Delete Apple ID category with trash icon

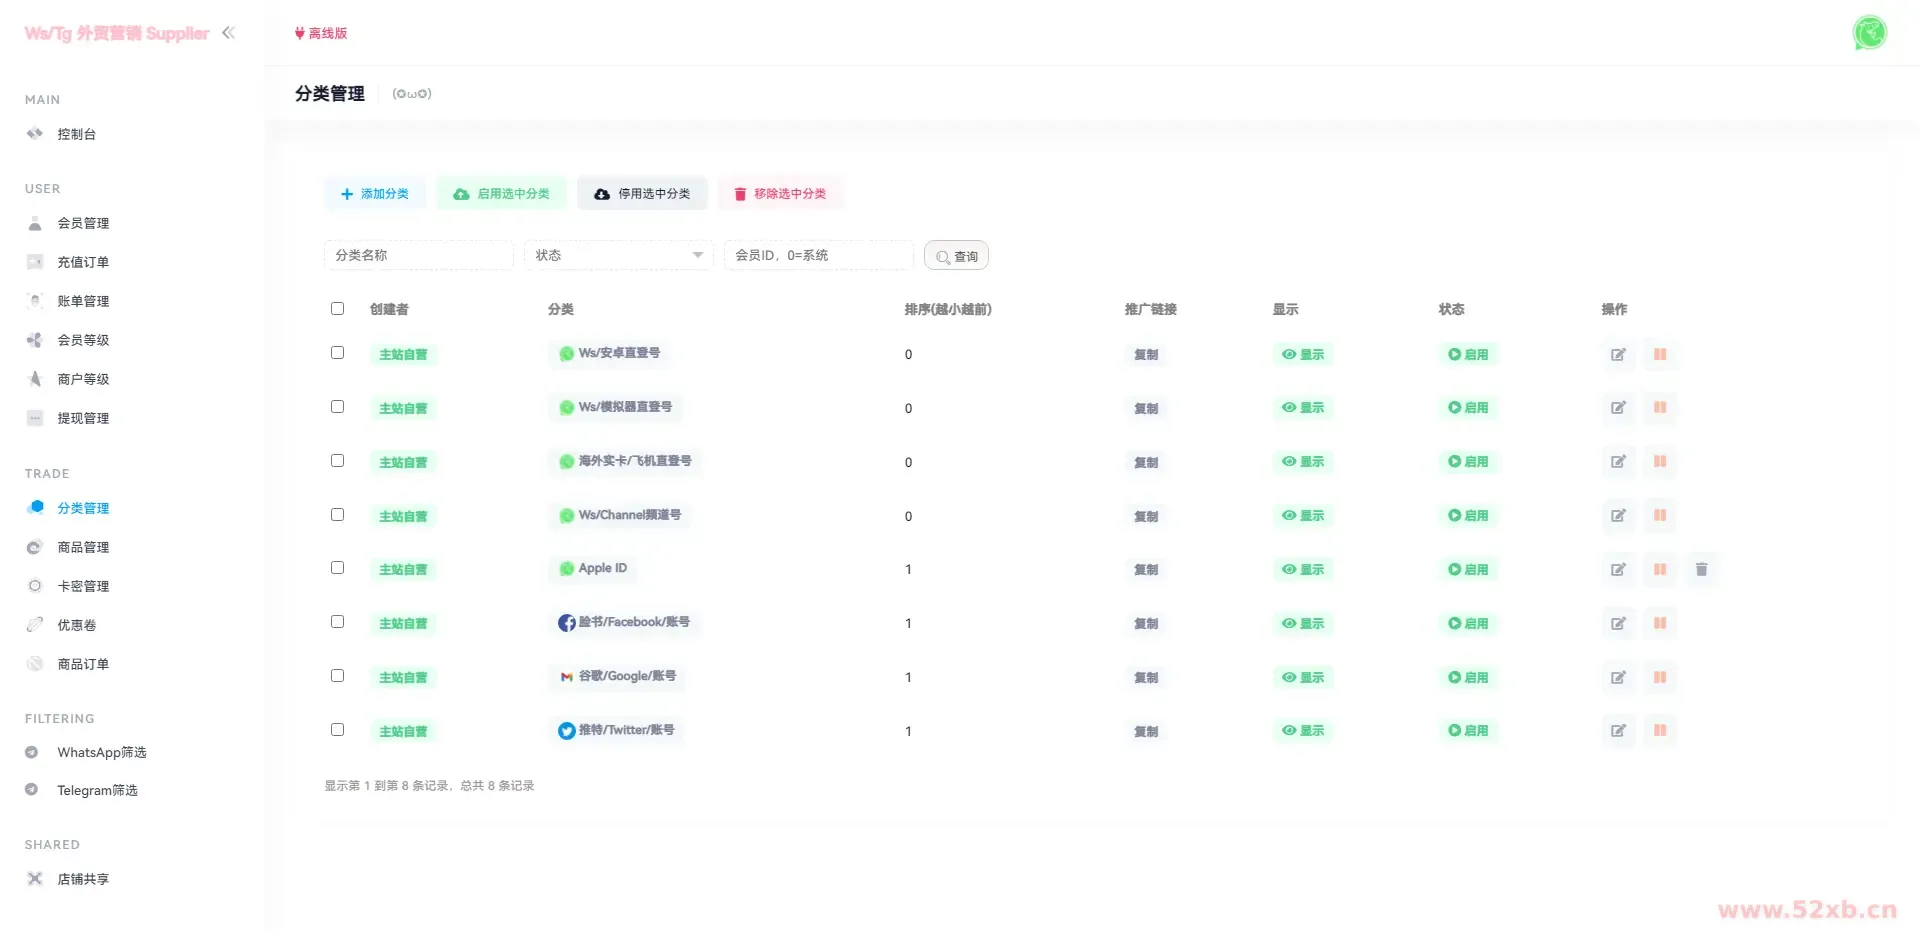click(x=1701, y=569)
